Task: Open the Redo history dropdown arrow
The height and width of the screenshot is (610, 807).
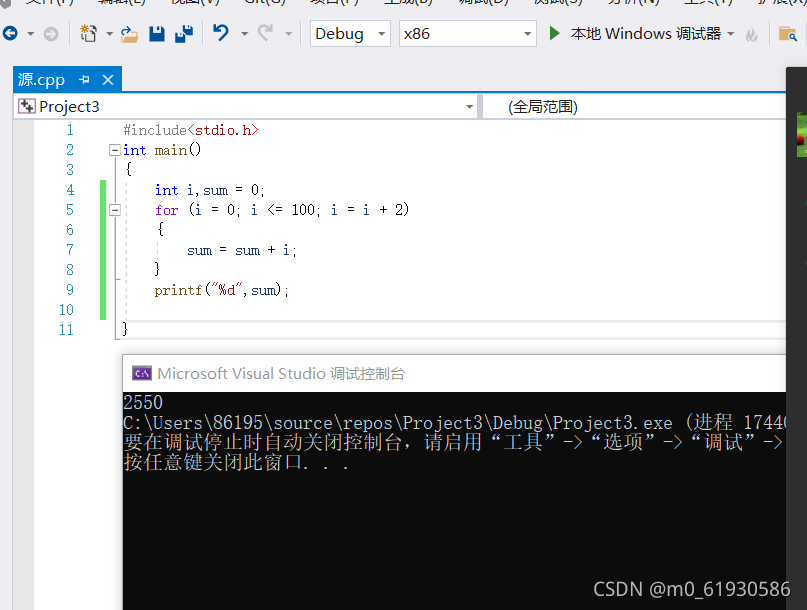Action: [289, 34]
